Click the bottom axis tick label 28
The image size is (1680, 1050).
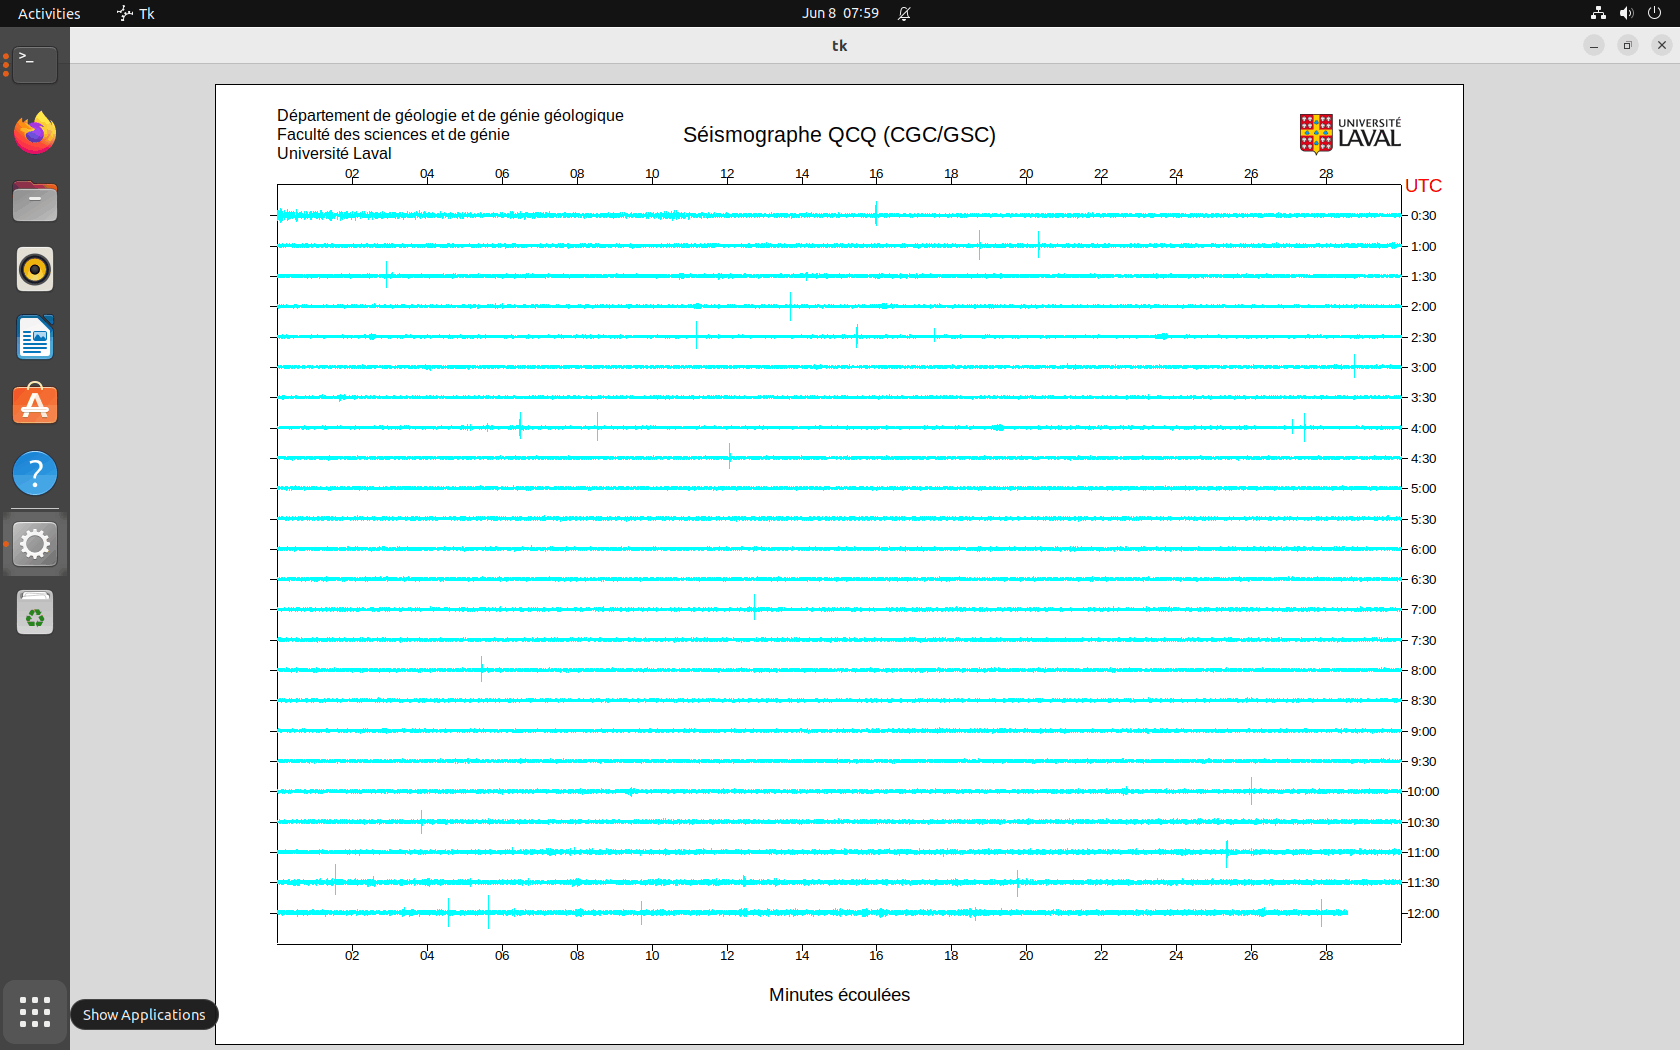[x=1326, y=956]
